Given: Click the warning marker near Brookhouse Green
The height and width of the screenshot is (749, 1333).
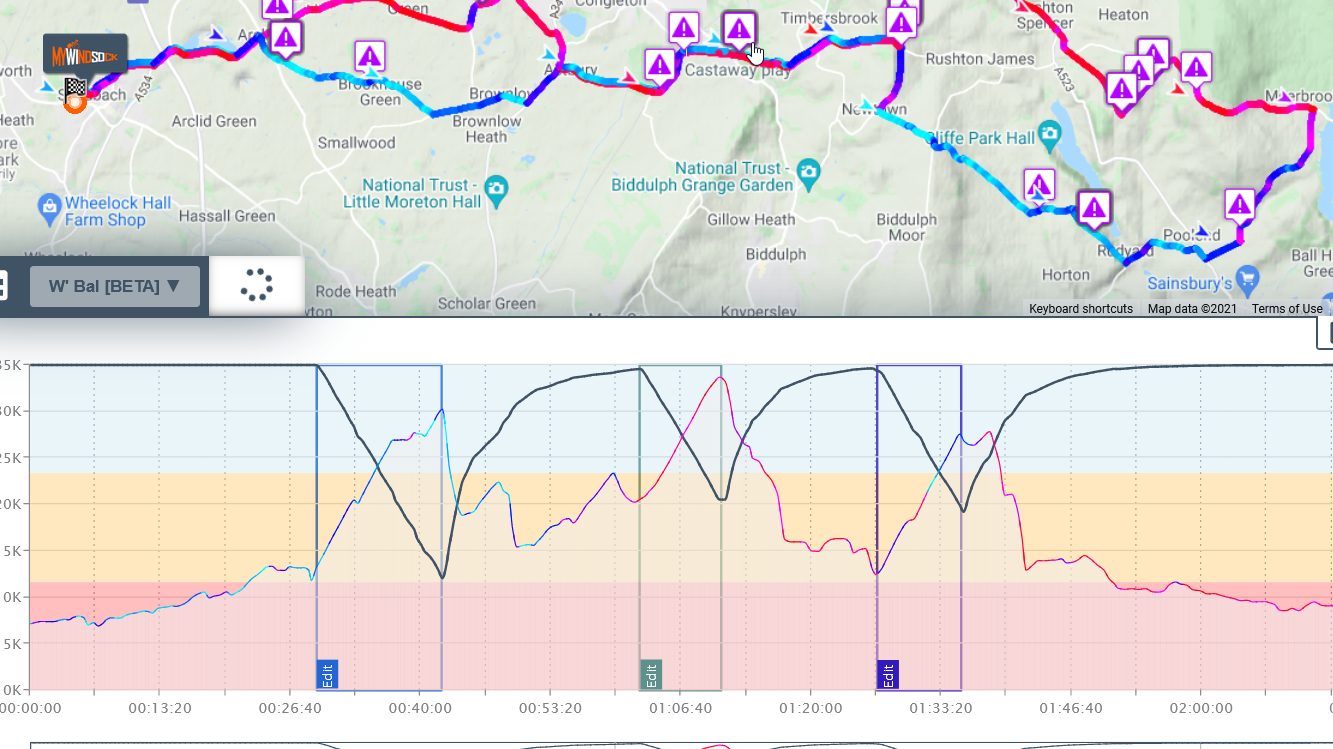Looking at the screenshot, I should [x=370, y=55].
